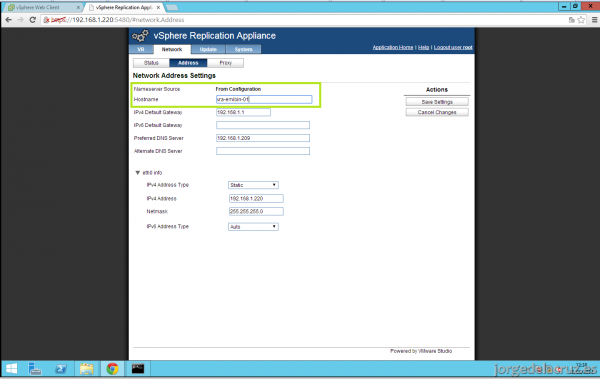Viewport: 600px width, 379px height.
Task: Bookmark page with the star icon
Action: pyautogui.click(x=581, y=20)
